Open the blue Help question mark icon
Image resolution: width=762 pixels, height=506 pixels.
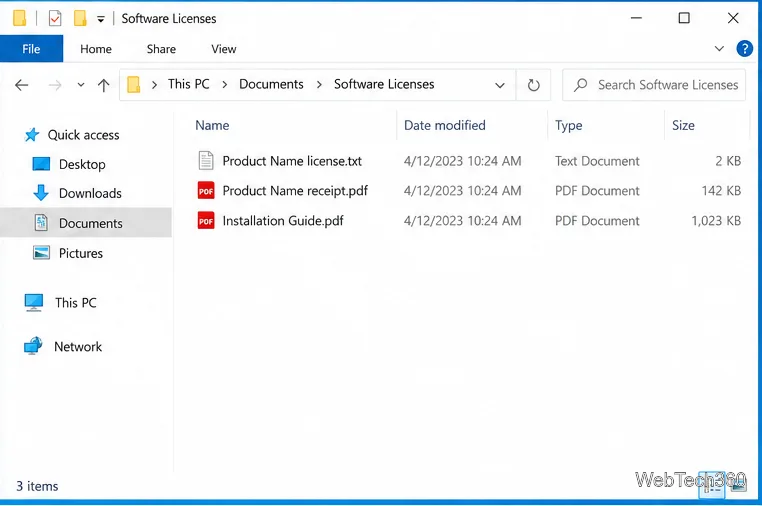click(744, 49)
